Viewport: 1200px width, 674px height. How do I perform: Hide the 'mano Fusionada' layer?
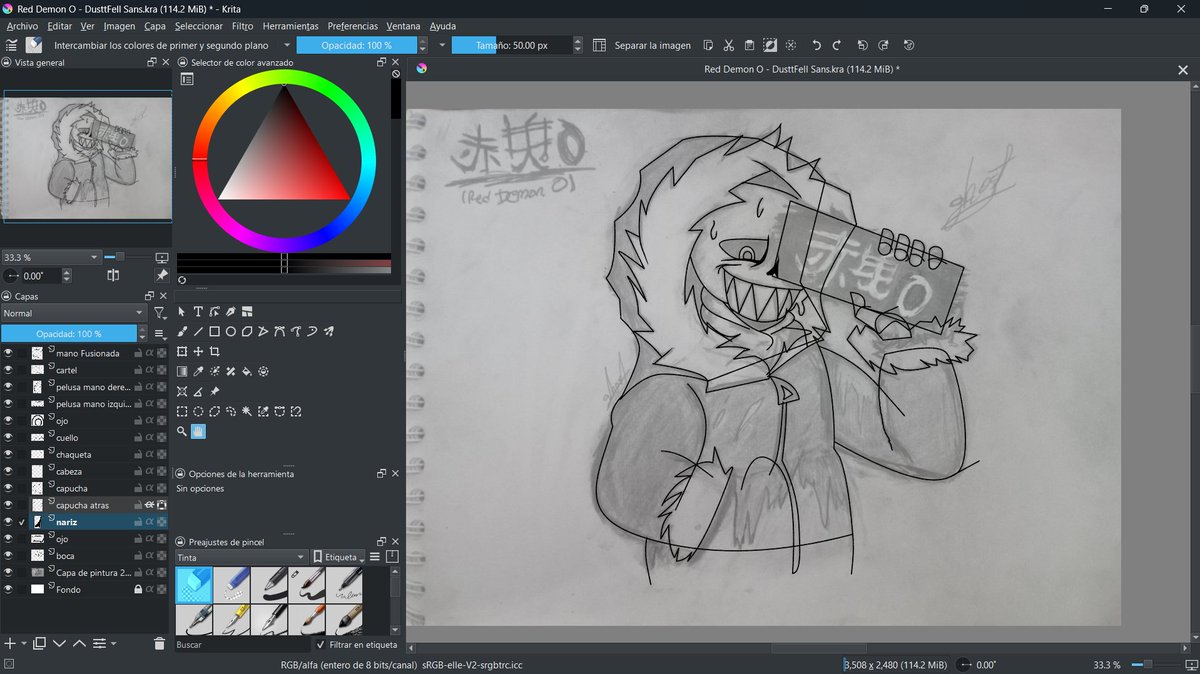pyautogui.click(x=8, y=353)
